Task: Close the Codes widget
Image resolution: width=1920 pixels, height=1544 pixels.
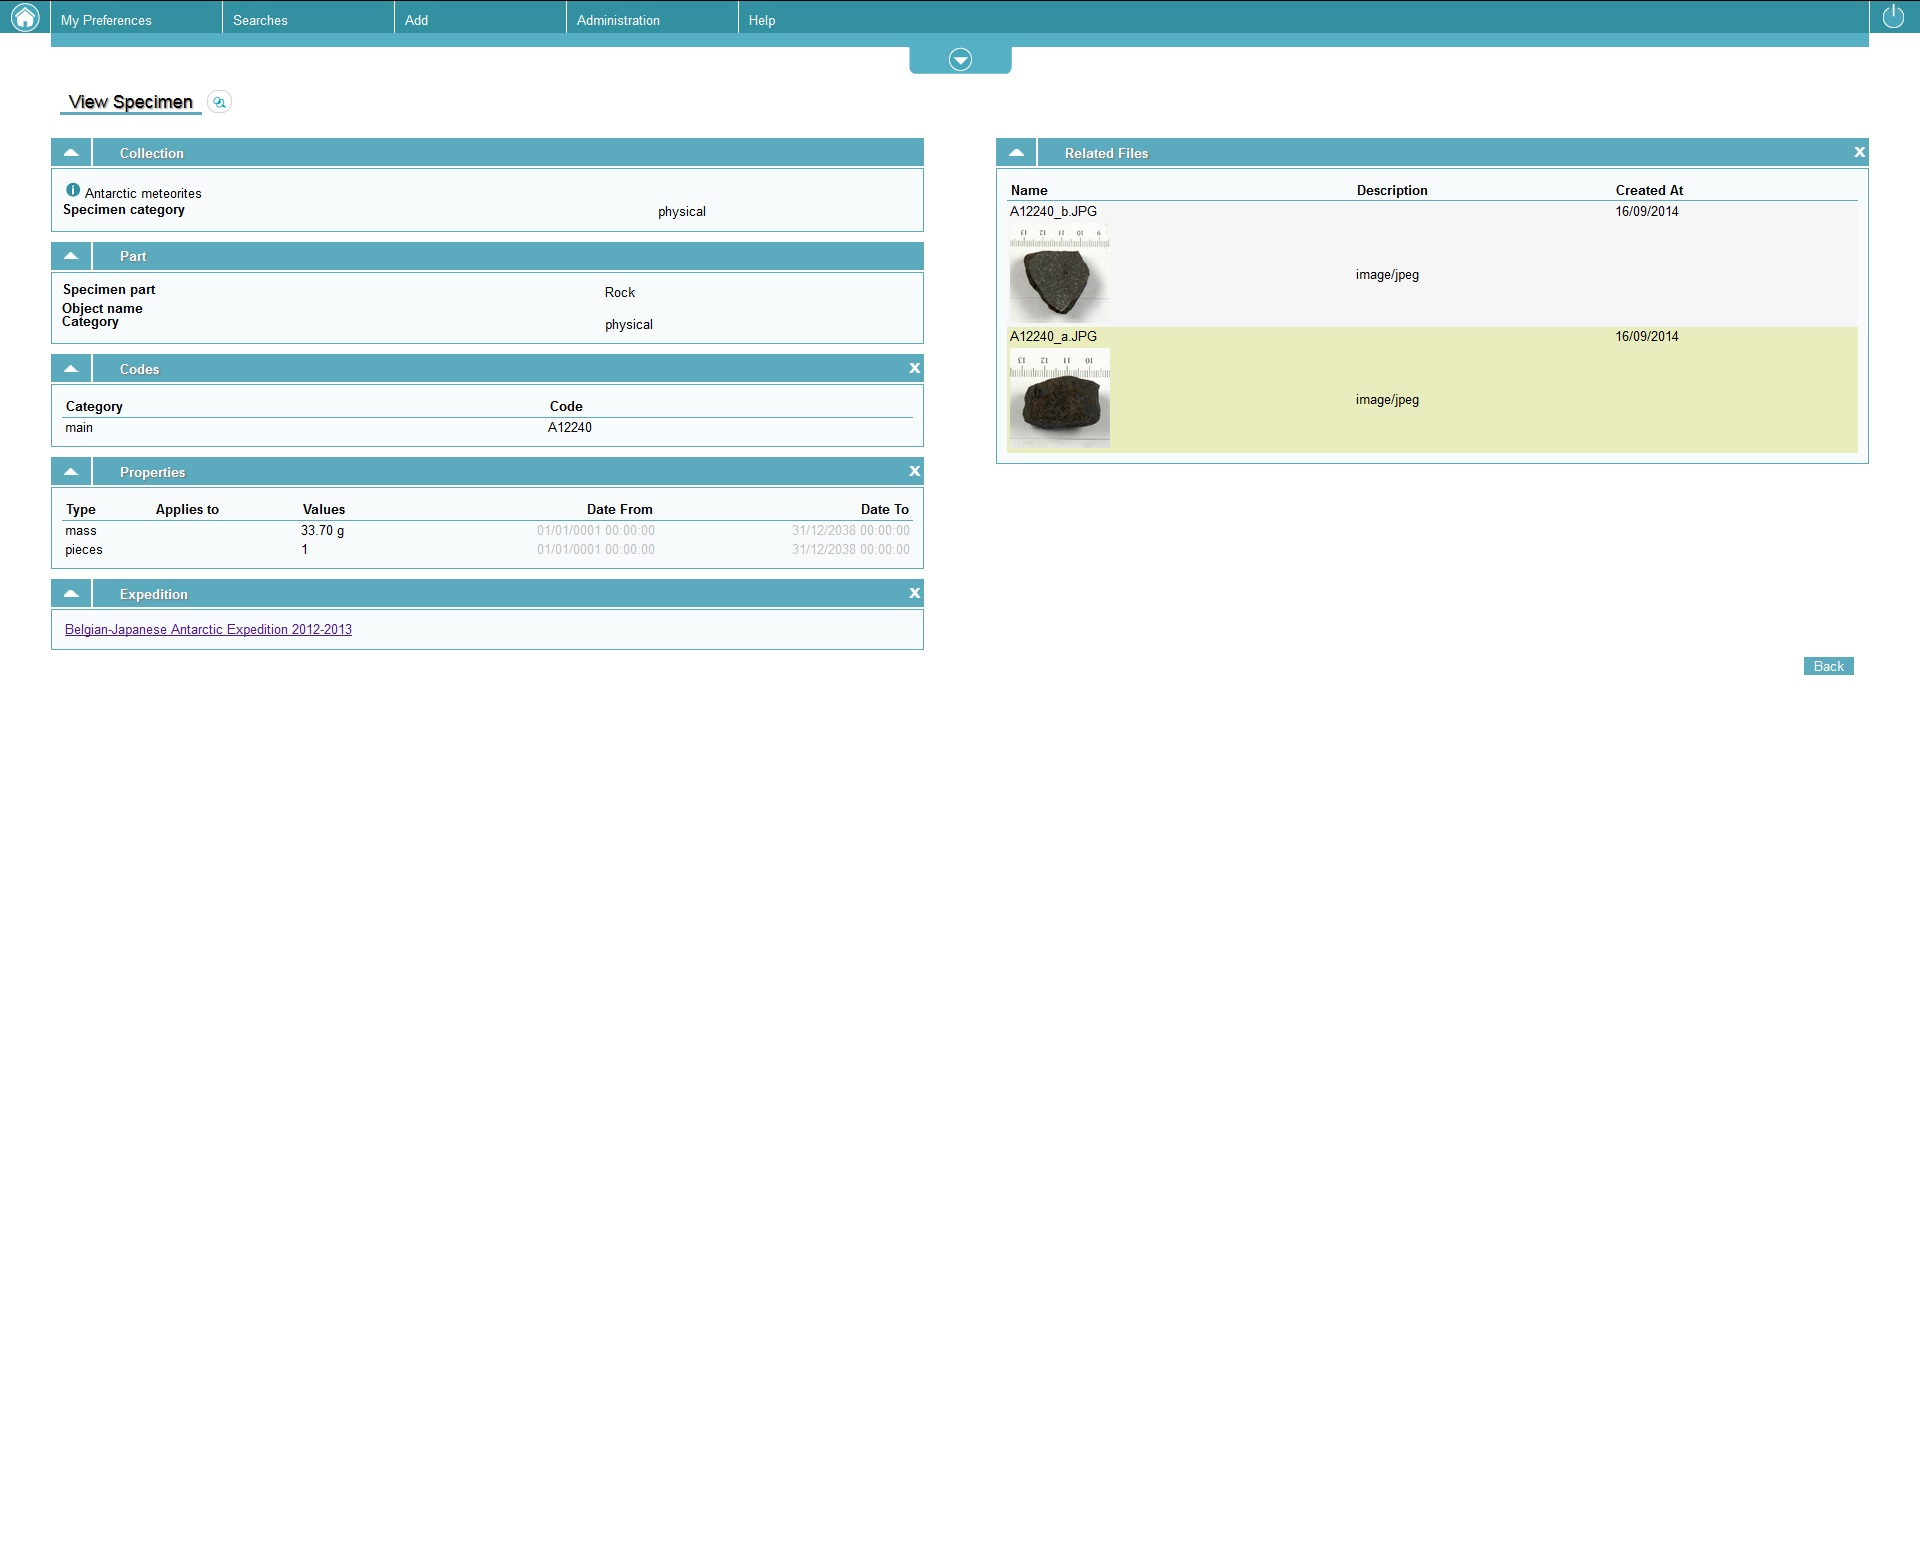Action: tap(914, 369)
